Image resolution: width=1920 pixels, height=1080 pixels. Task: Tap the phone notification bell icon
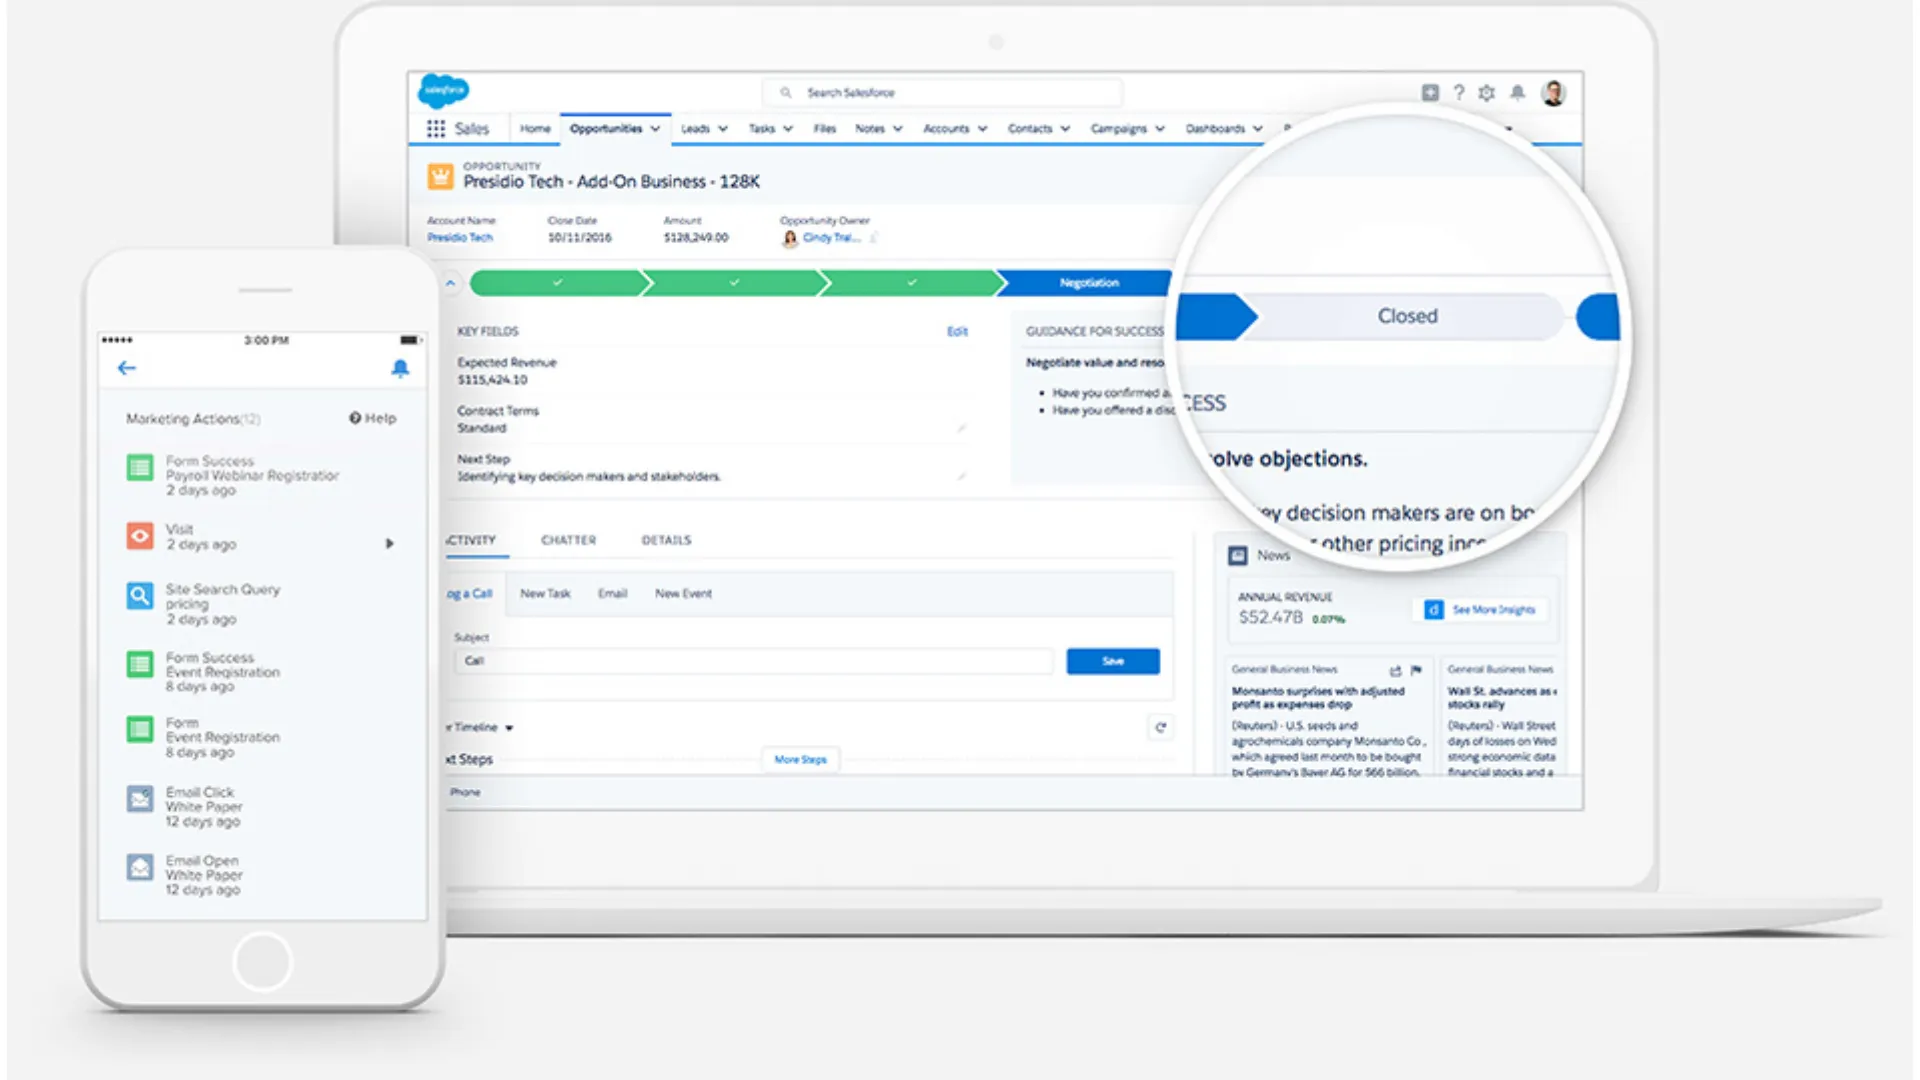pyautogui.click(x=400, y=368)
